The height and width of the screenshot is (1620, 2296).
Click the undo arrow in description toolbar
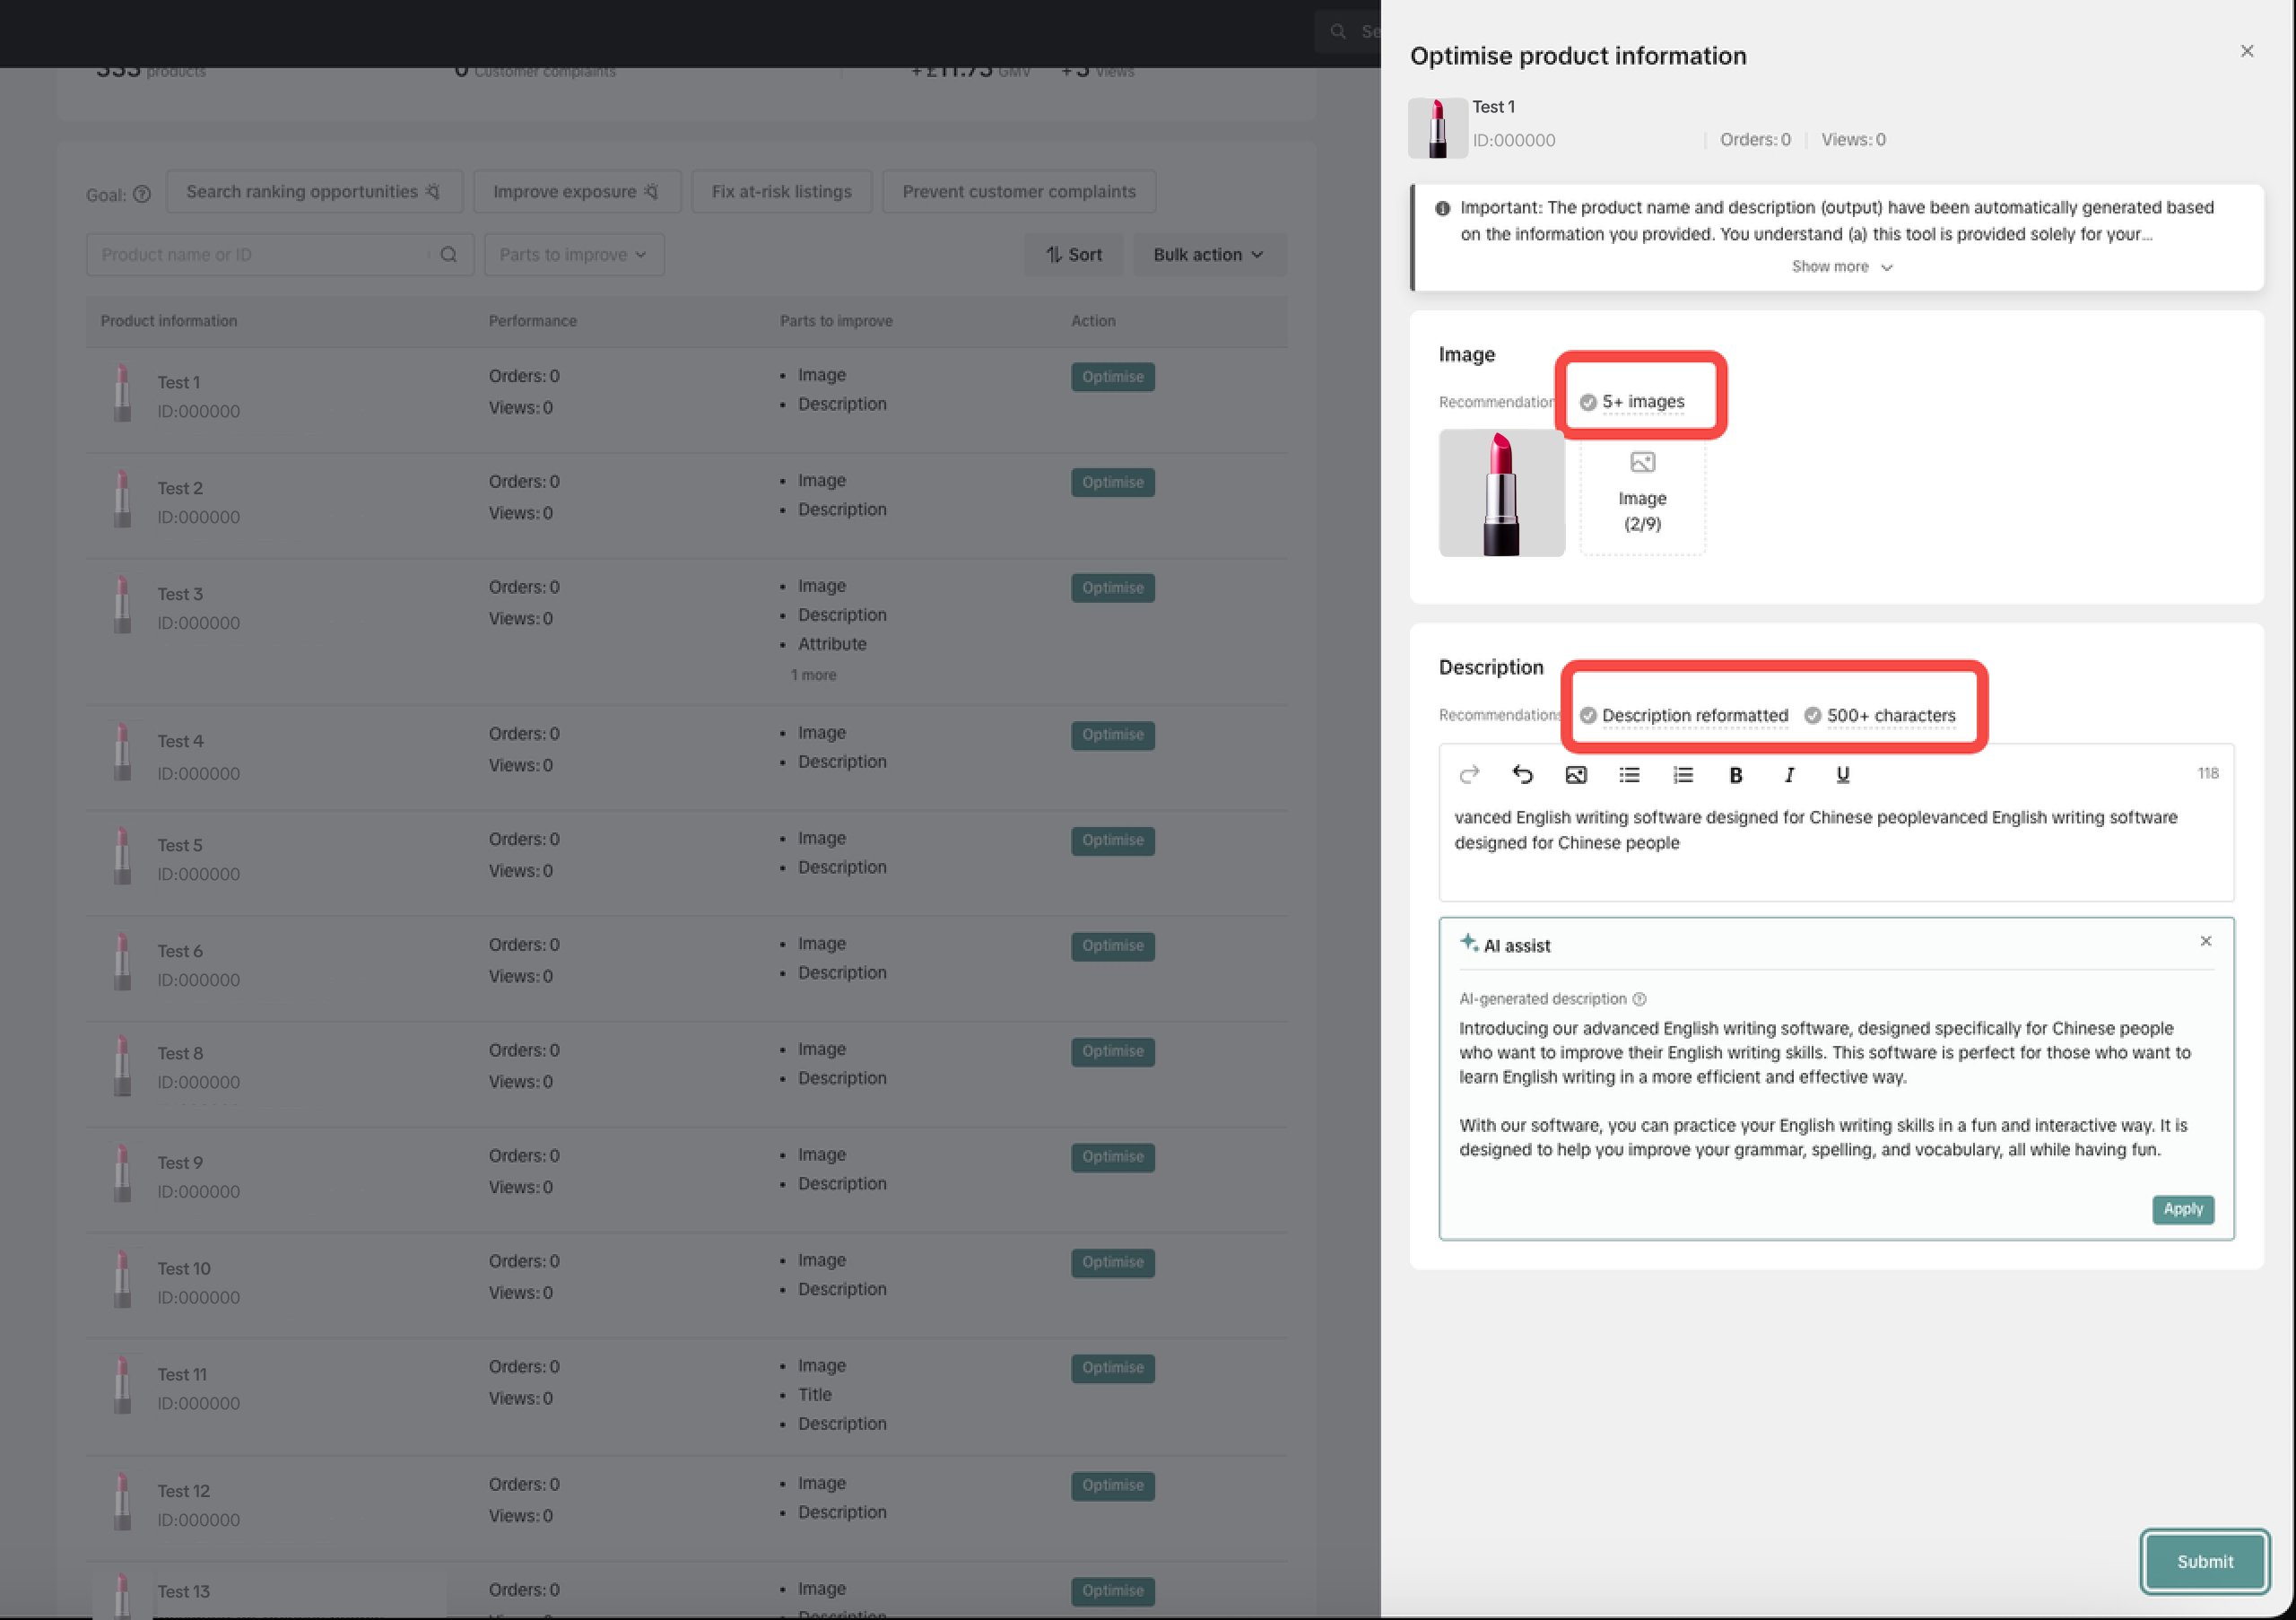(1522, 774)
